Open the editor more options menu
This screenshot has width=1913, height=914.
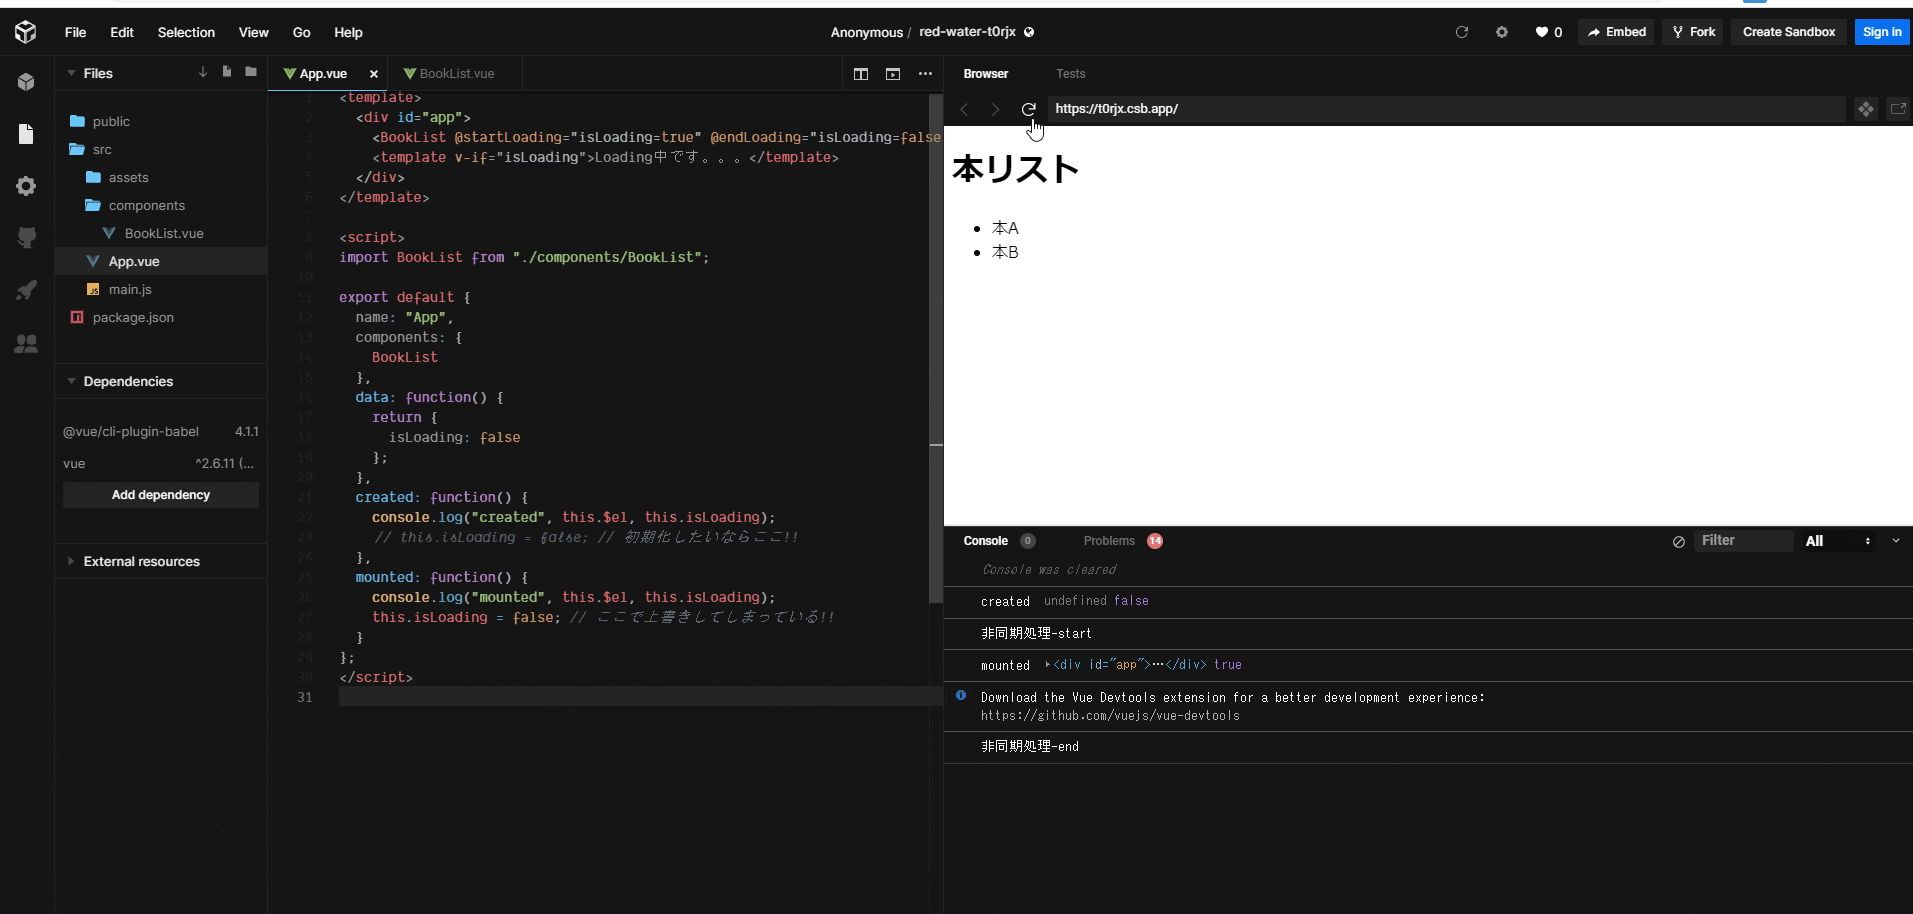[x=925, y=74]
